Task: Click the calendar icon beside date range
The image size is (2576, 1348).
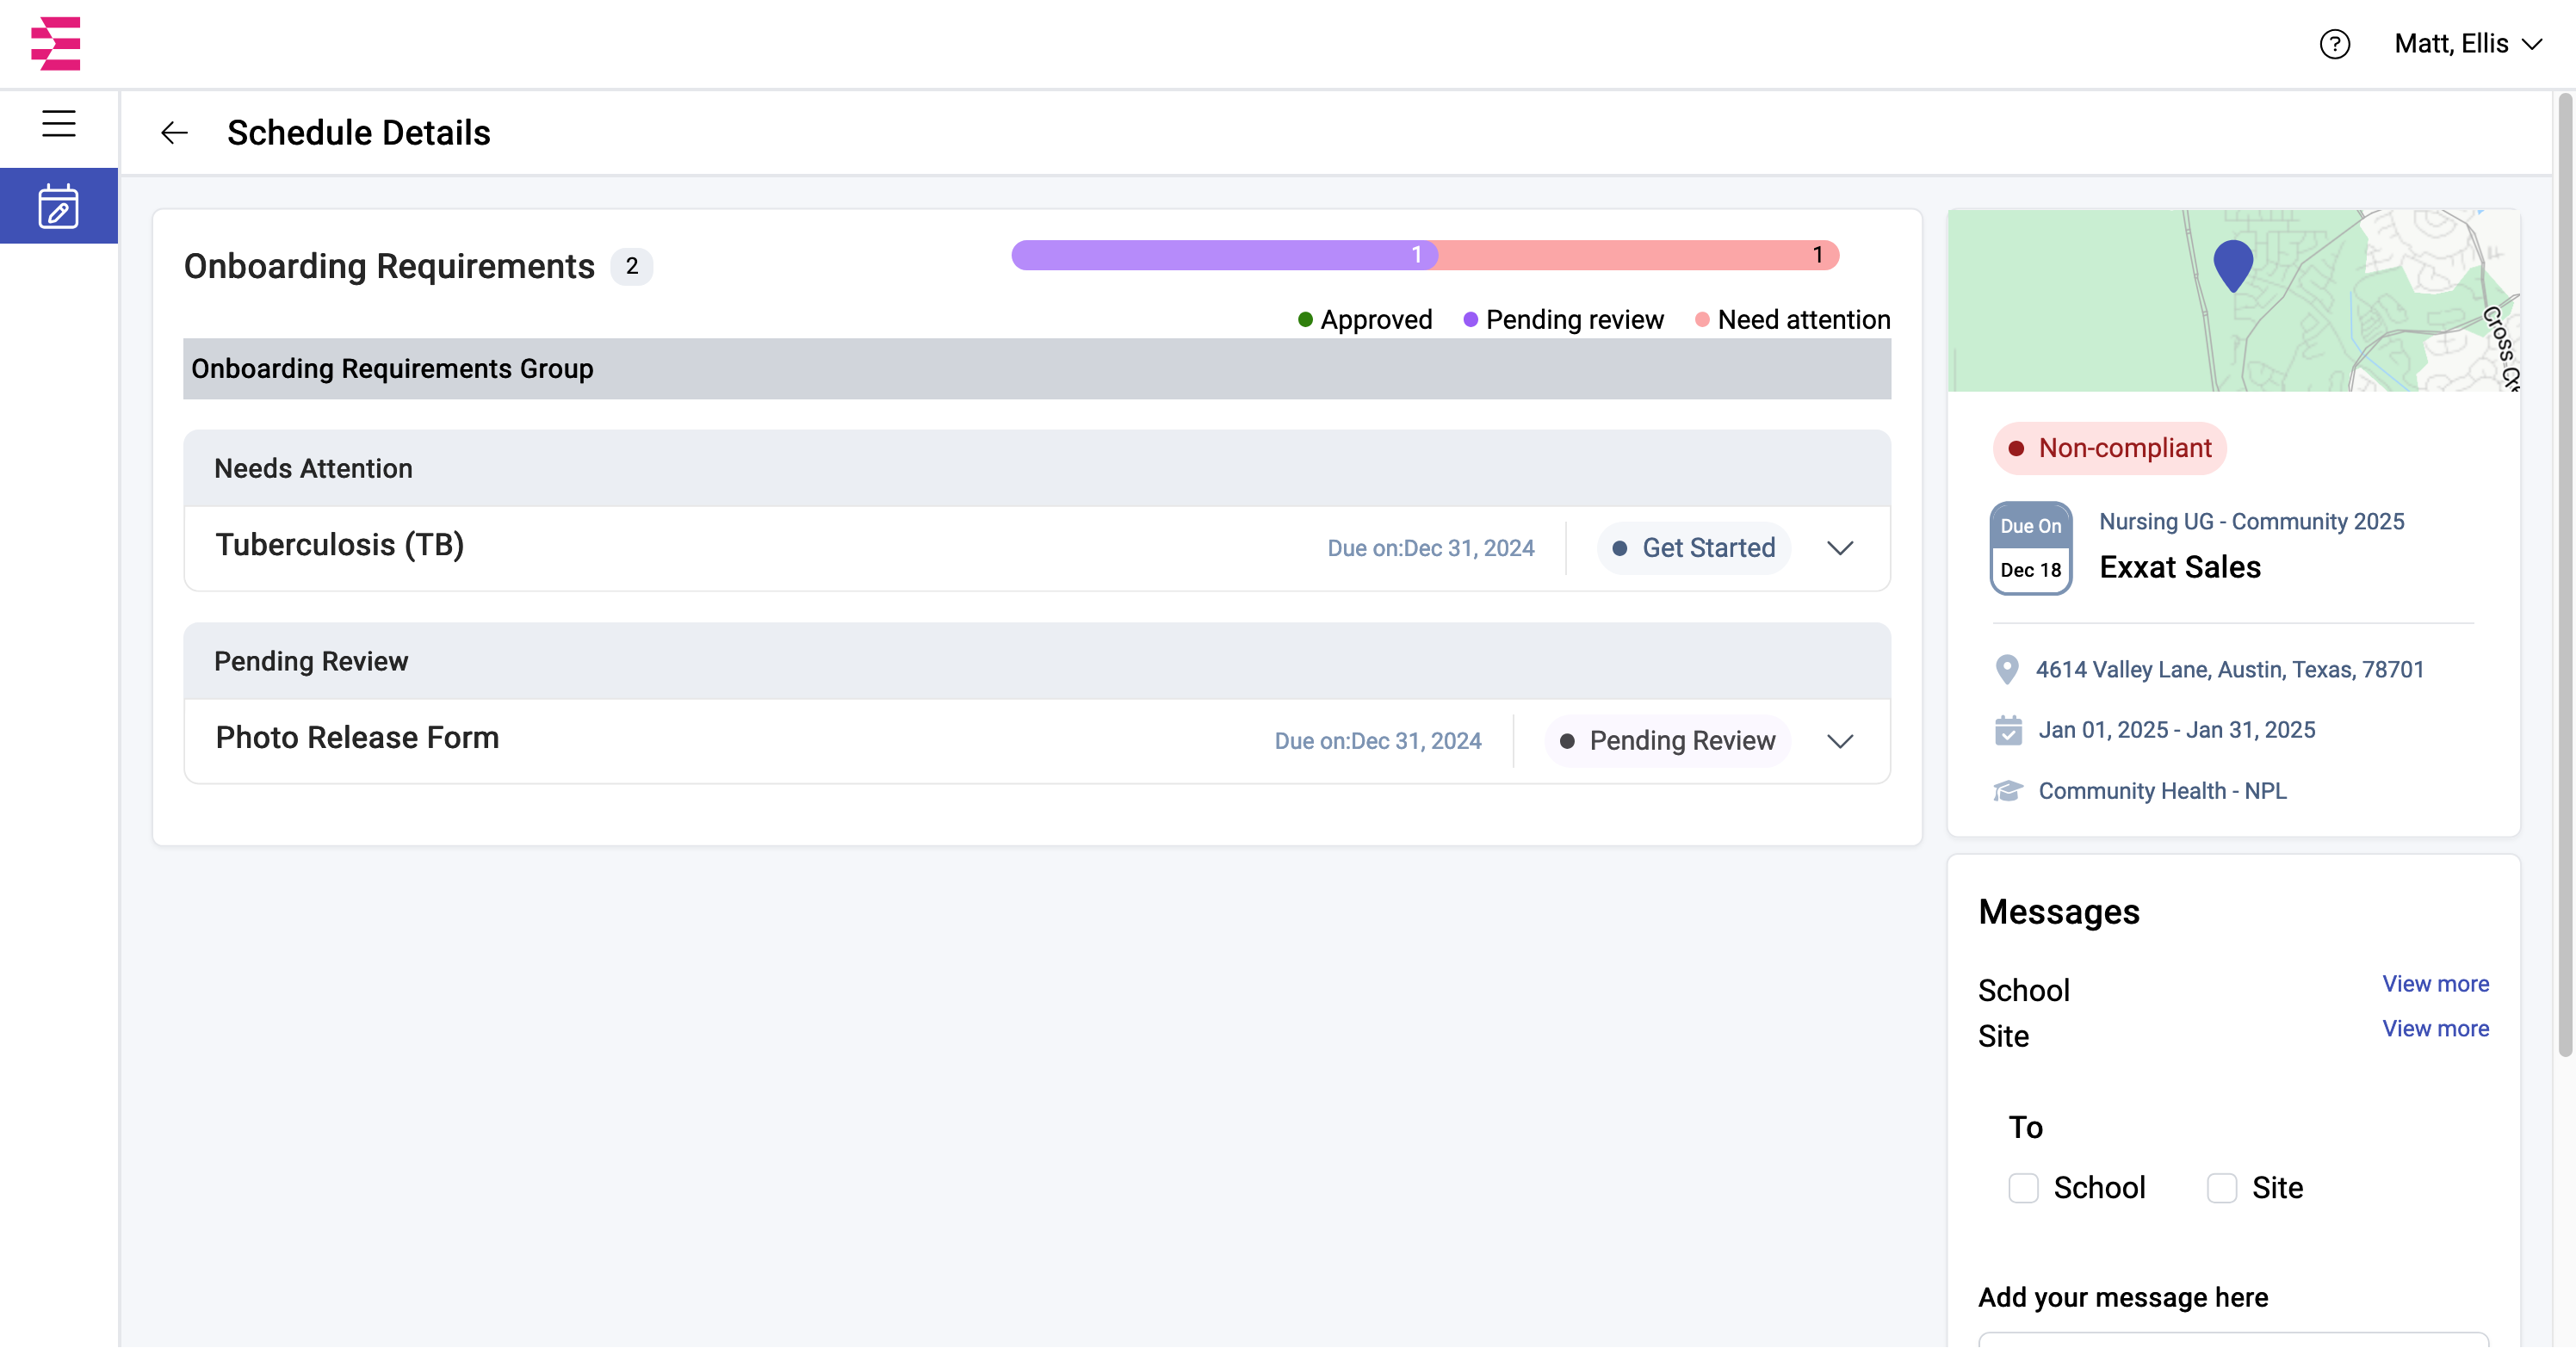Action: tap(2008, 731)
